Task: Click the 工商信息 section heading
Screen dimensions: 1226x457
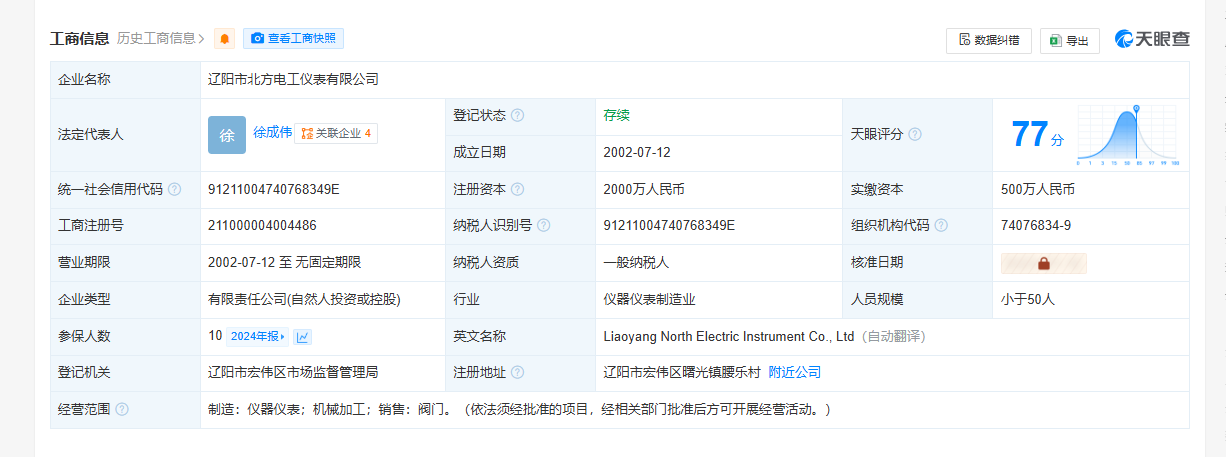Action: (80, 39)
